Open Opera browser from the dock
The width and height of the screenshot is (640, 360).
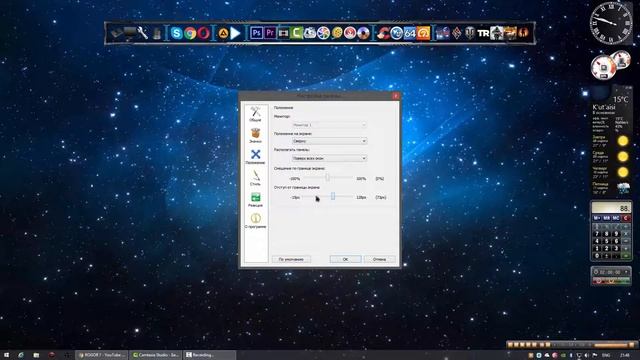point(204,33)
